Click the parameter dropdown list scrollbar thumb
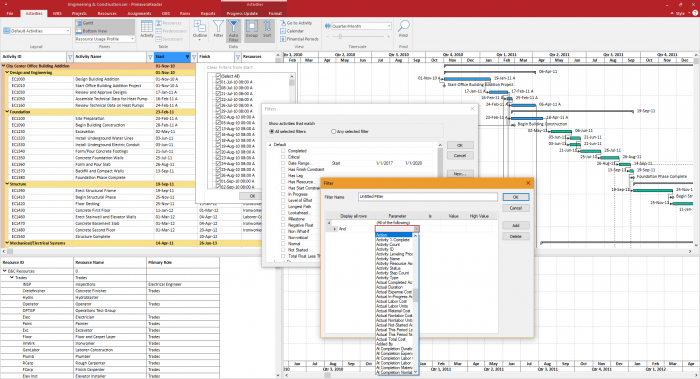The image size is (700, 379). tap(416, 295)
